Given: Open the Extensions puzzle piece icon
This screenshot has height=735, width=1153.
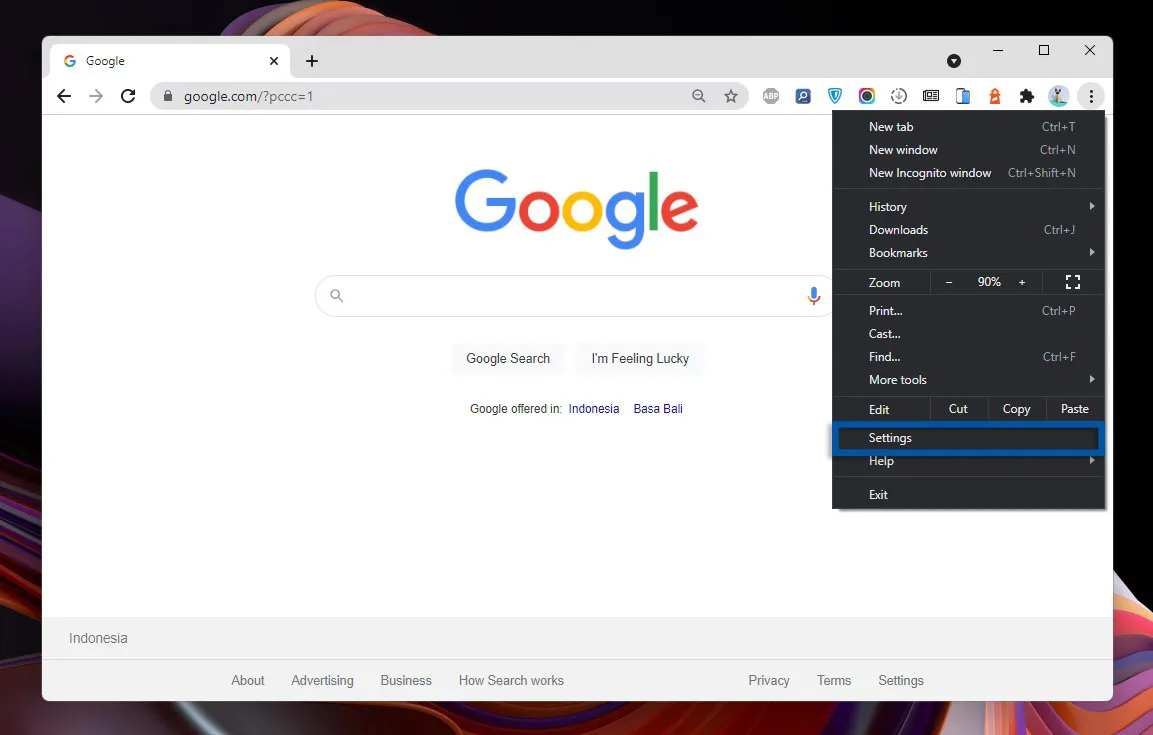Looking at the screenshot, I should pos(1026,95).
